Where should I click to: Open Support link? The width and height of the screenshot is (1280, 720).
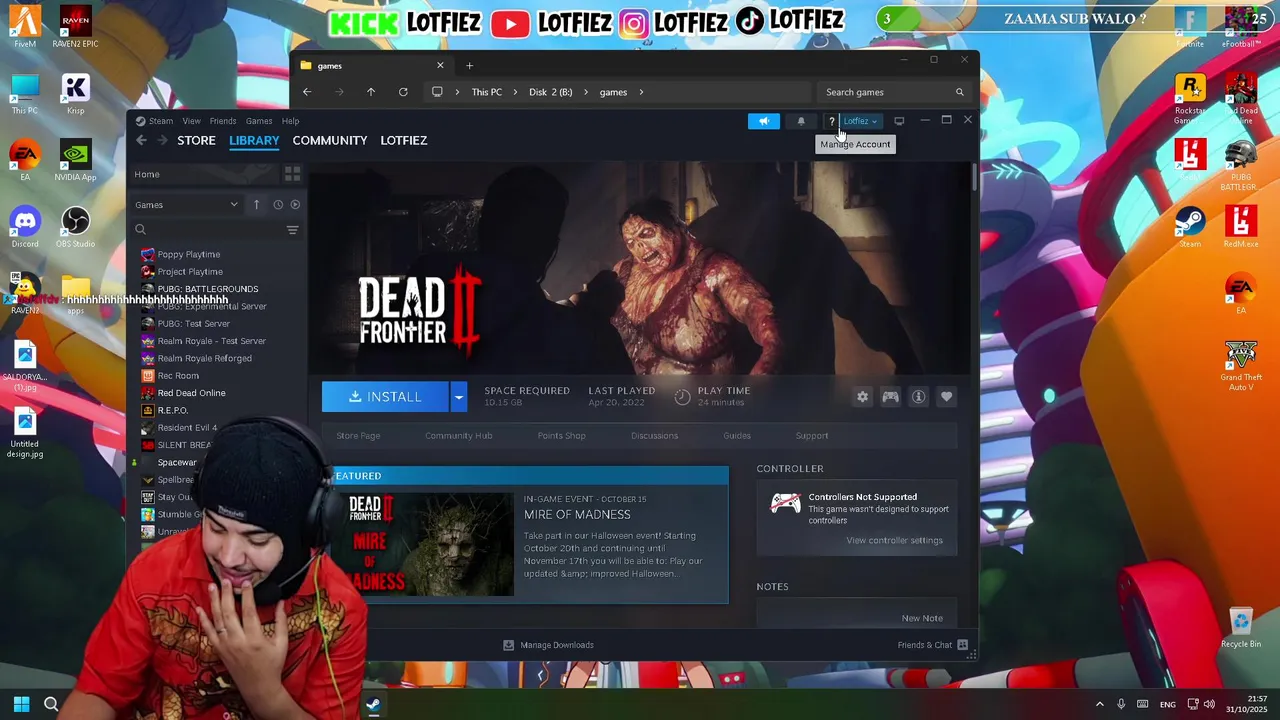pos(812,436)
